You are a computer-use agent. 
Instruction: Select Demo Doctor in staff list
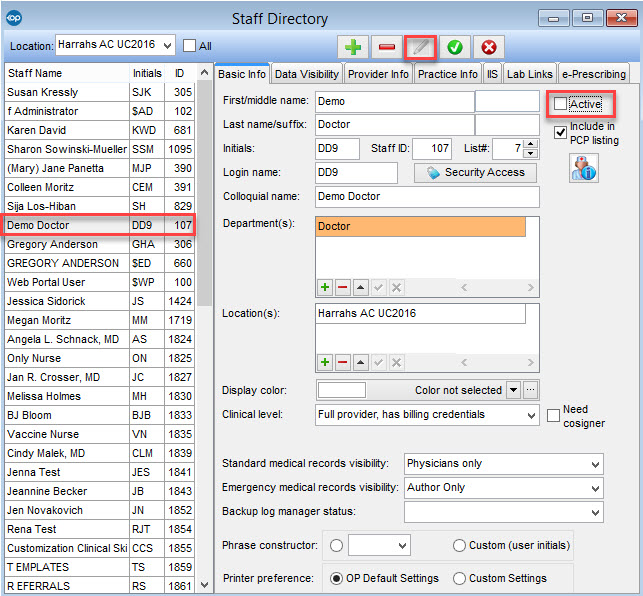coord(99,225)
